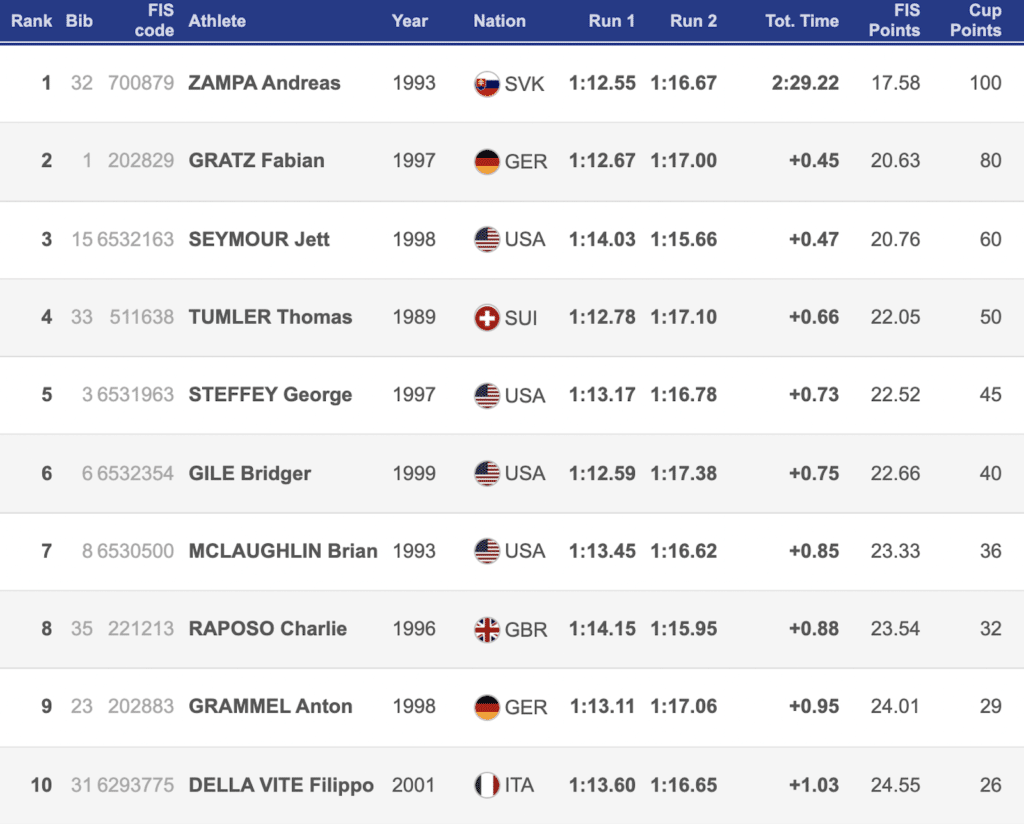Click the Rank column header
The height and width of the screenshot is (824, 1024).
[x=32, y=20]
